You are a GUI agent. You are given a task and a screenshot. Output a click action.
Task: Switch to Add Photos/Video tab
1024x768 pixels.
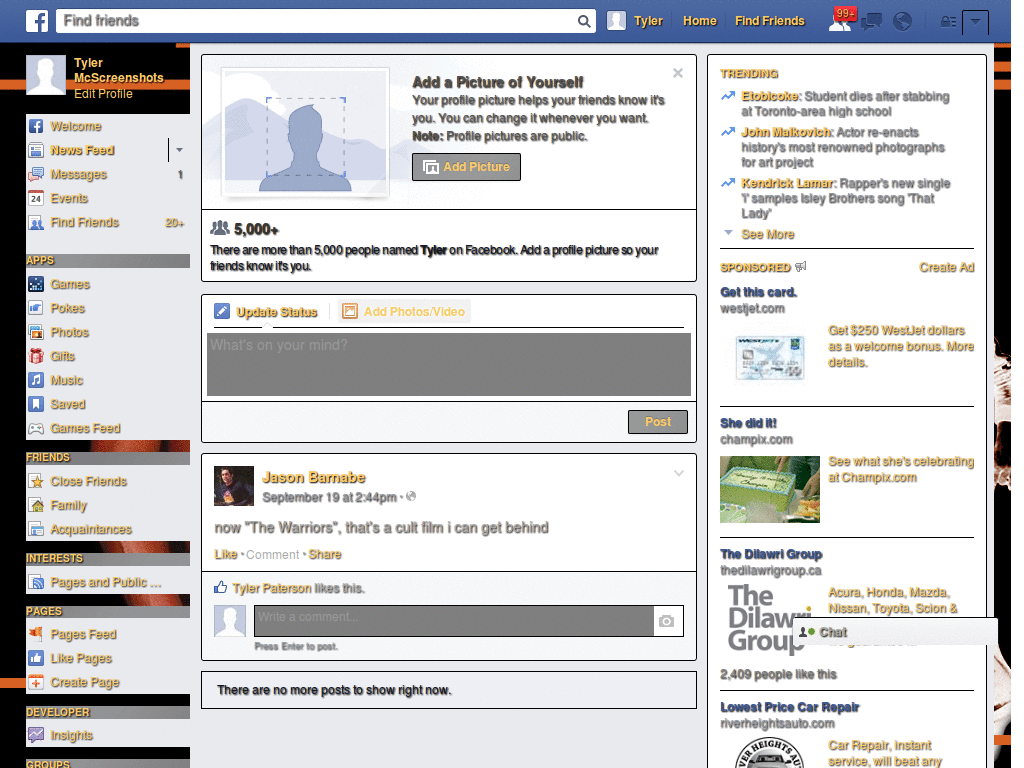tap(404, 312)
